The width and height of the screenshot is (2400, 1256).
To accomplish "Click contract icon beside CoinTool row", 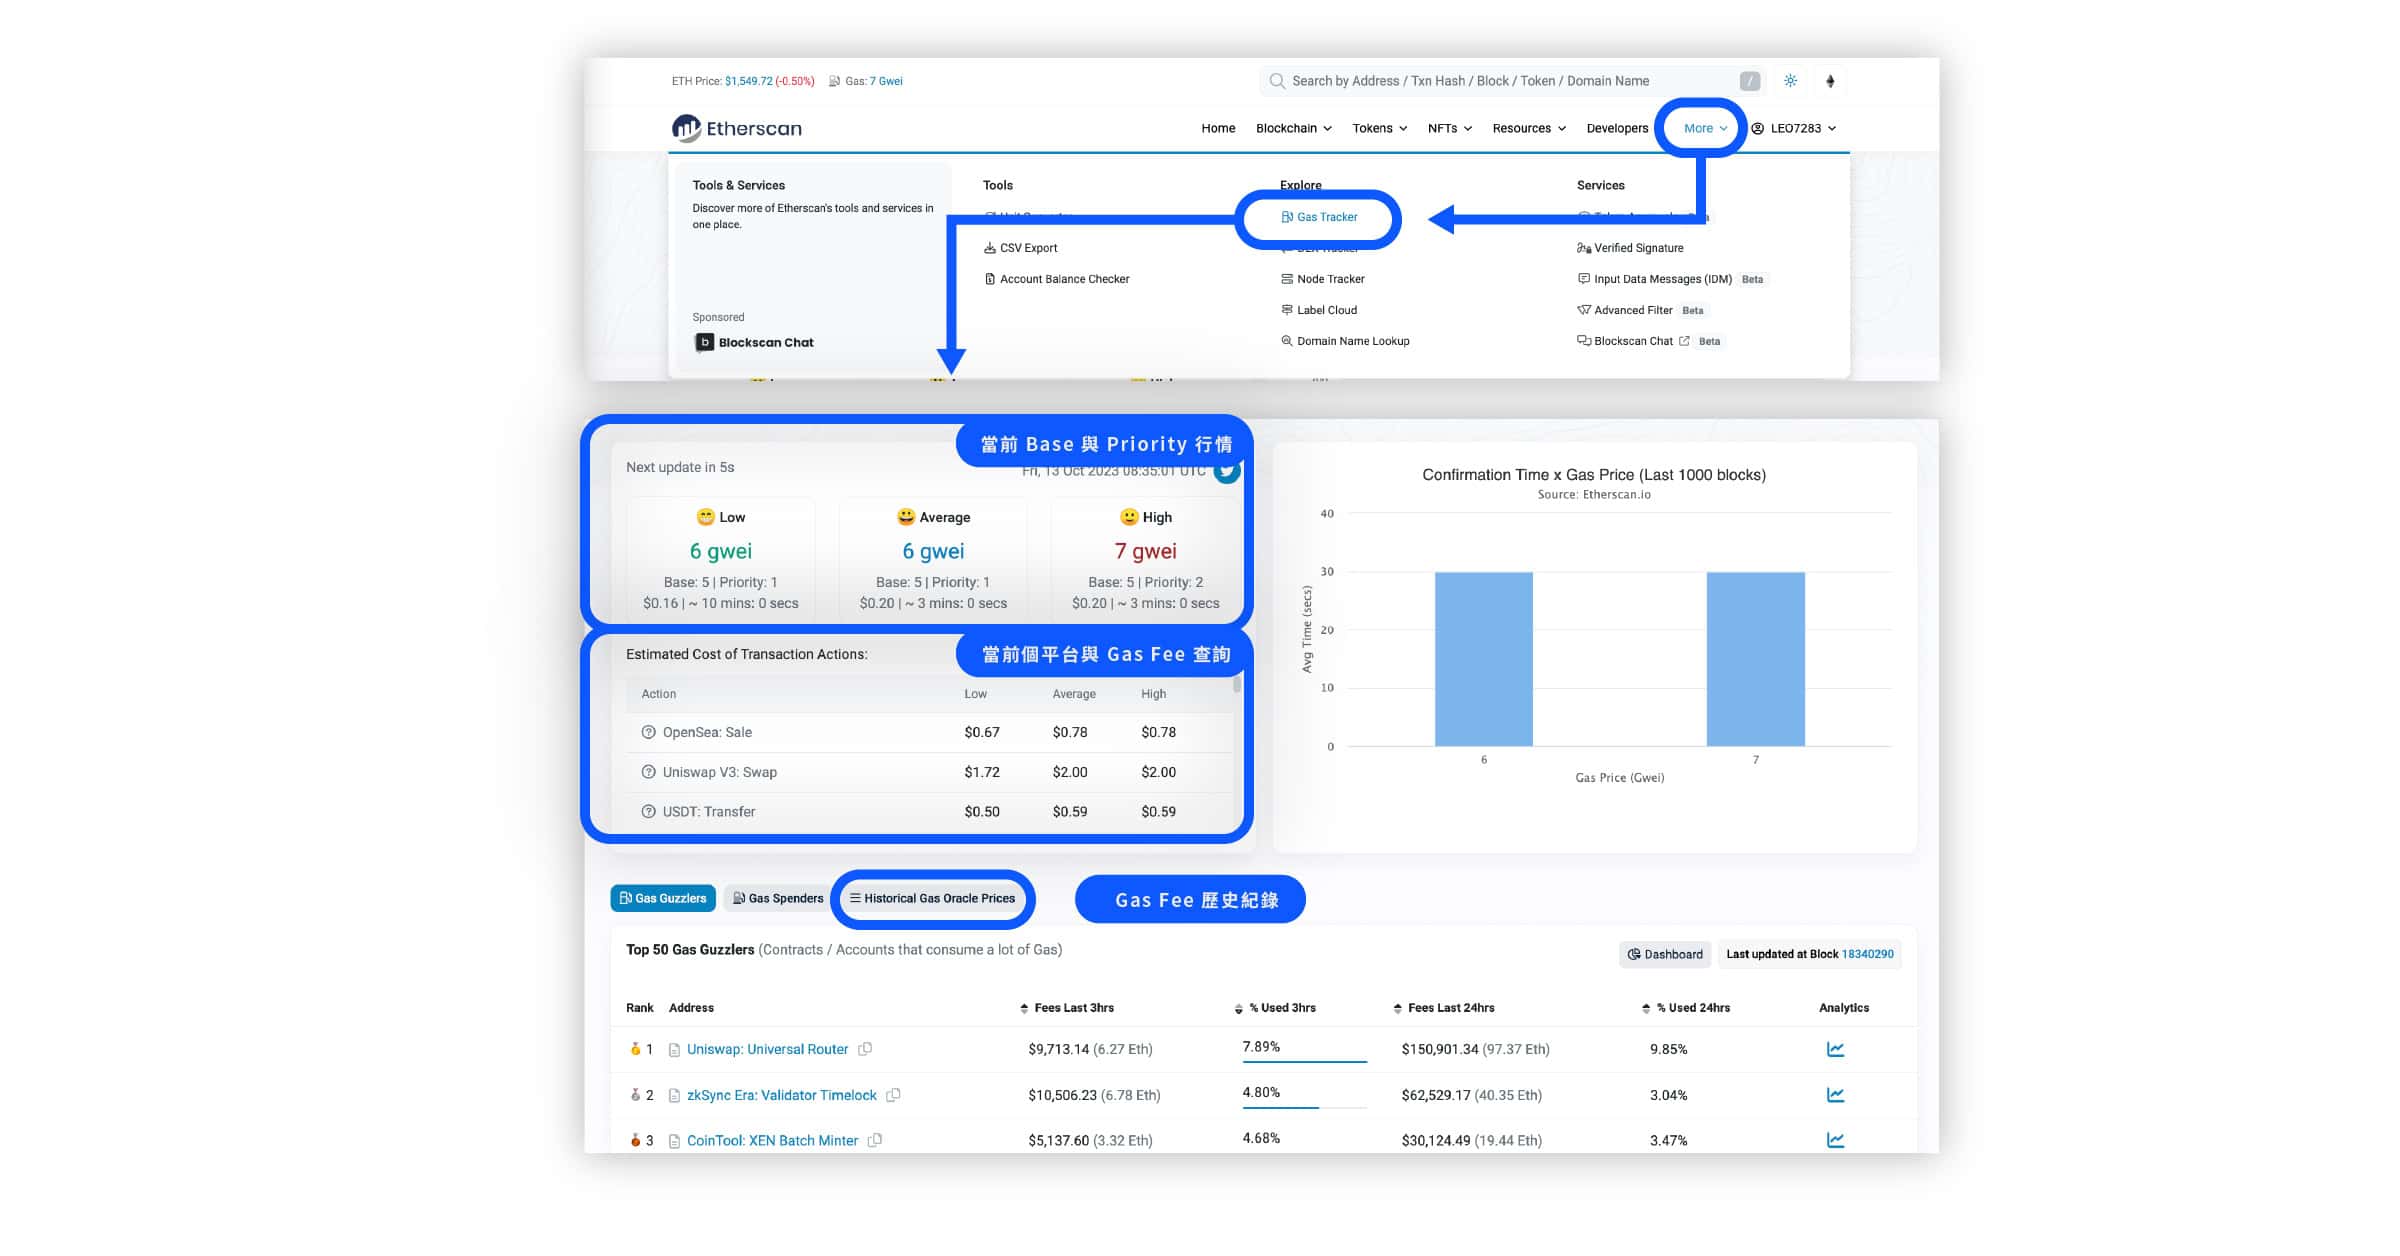I will click(x=674, y=1141).
